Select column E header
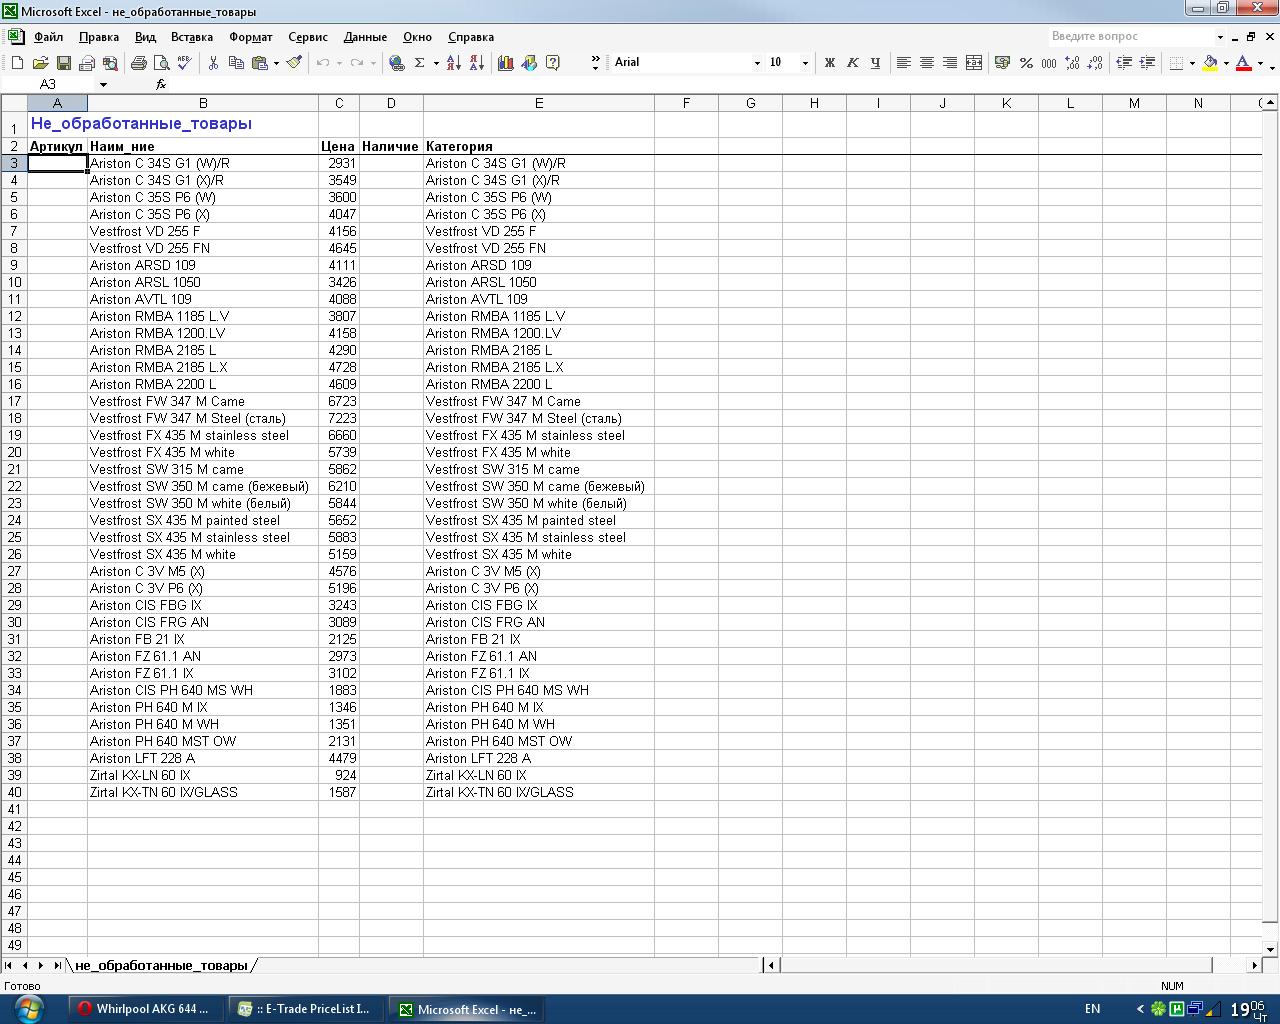The height and width of the screenshot is (1024, 1280). [539, 103]
